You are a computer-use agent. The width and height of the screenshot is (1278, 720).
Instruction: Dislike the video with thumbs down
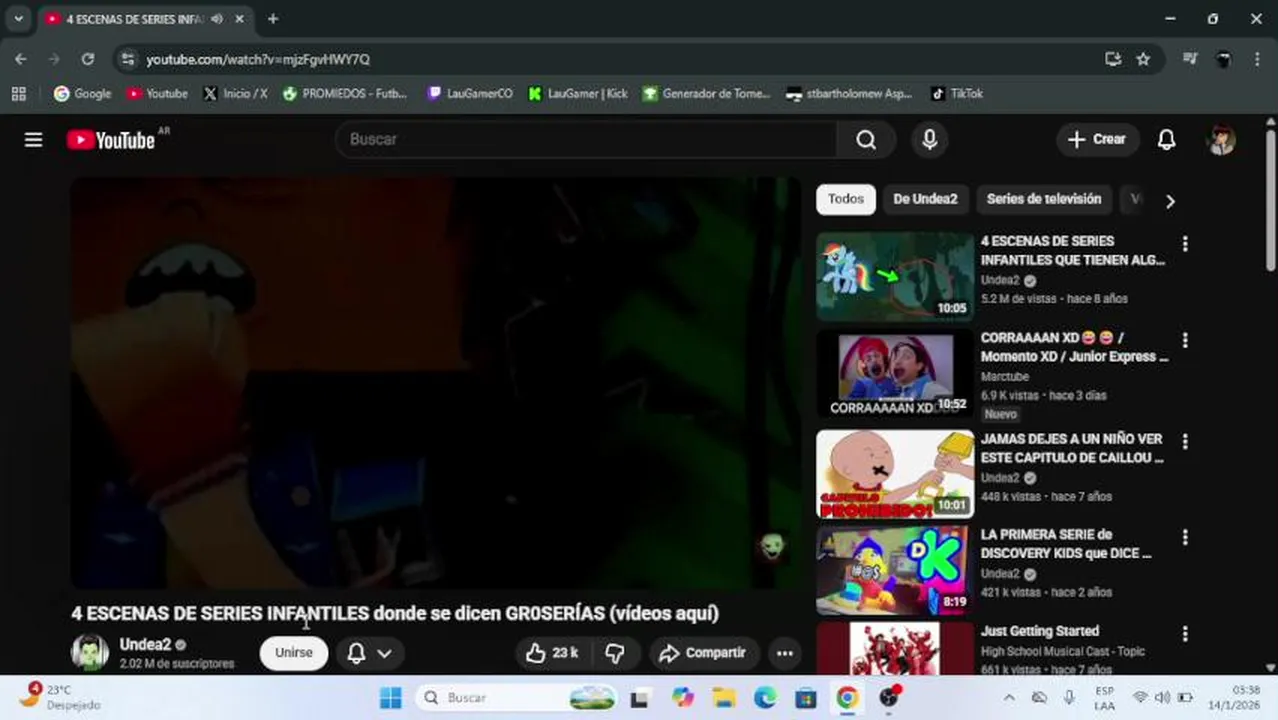point(615,653)
